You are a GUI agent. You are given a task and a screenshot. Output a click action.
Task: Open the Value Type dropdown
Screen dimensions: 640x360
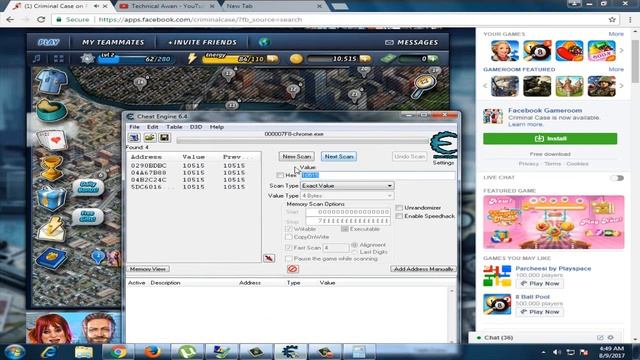tap(347, 196)
